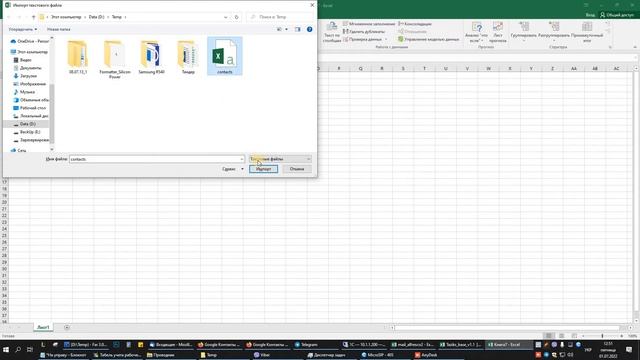The image size is (640, 360).
Task: Select Этот компьютер in navigation pane
Action: pos(29,52)
